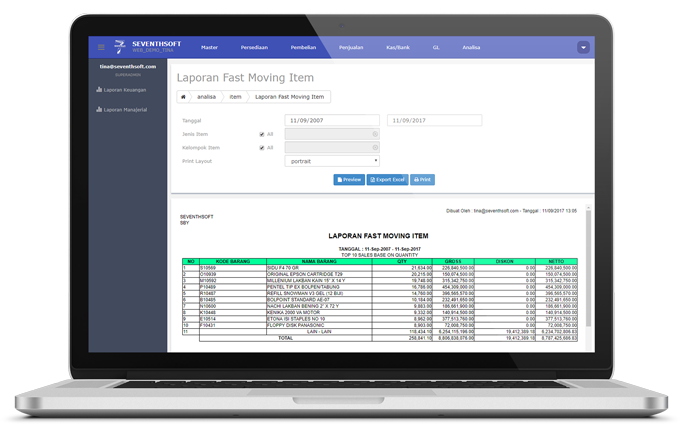This screenshot has width=680, height=424.
Task: Click the Laporan Manajerial sidebar chart icon
Action: 99,109
